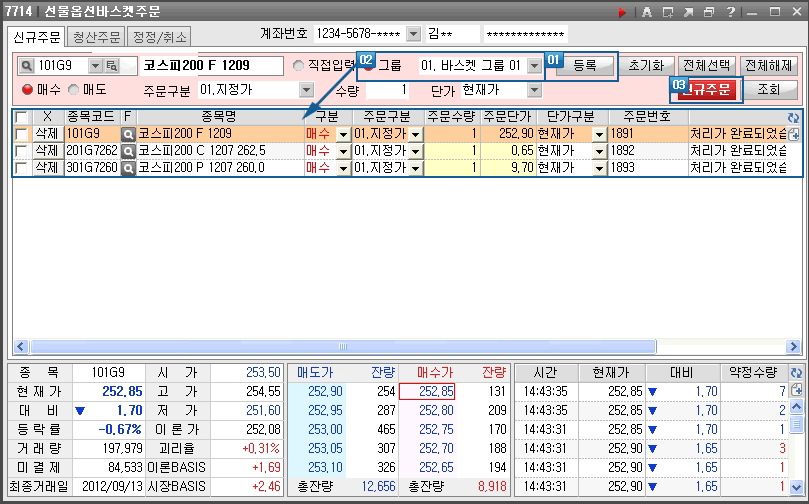Click horizontal scrollbar right arrow

click(x=794, y=346)
